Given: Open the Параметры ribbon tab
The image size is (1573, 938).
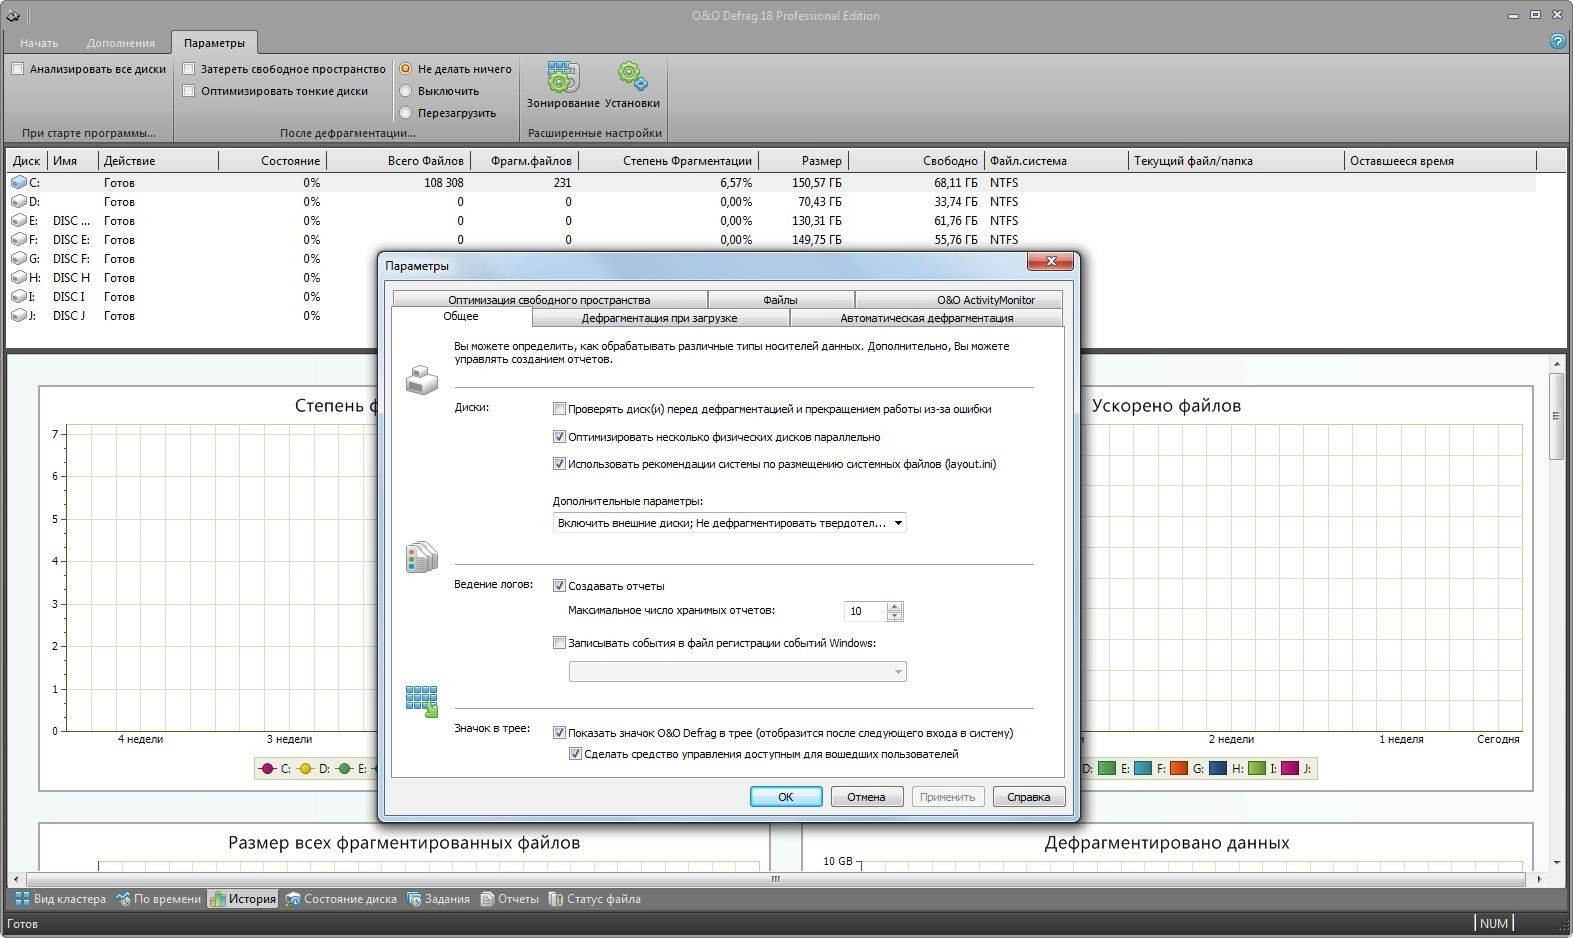Looking at the screenshot, I should pos(214,43).
